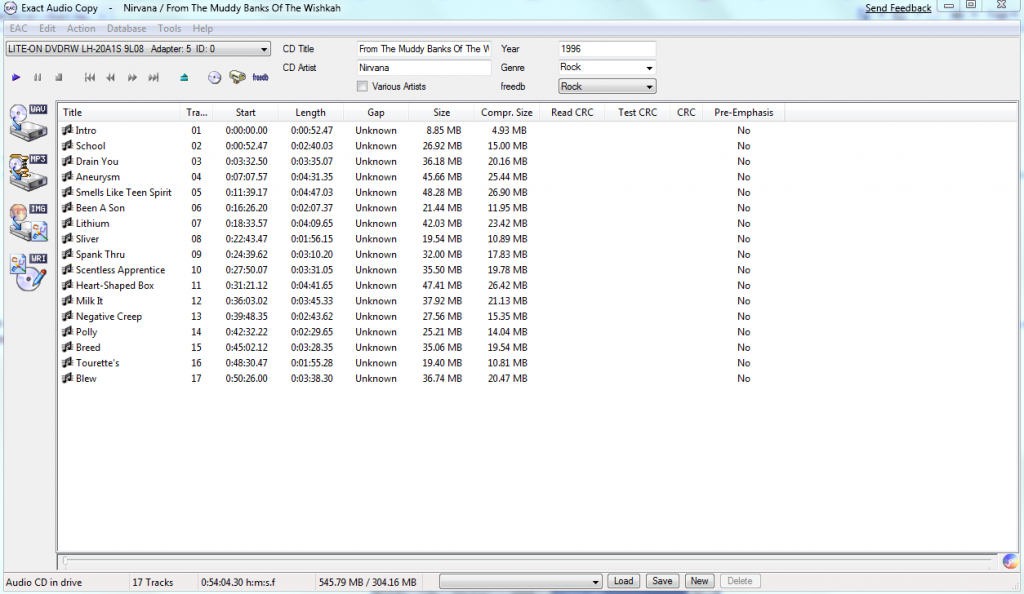Click the Save button

661,581
